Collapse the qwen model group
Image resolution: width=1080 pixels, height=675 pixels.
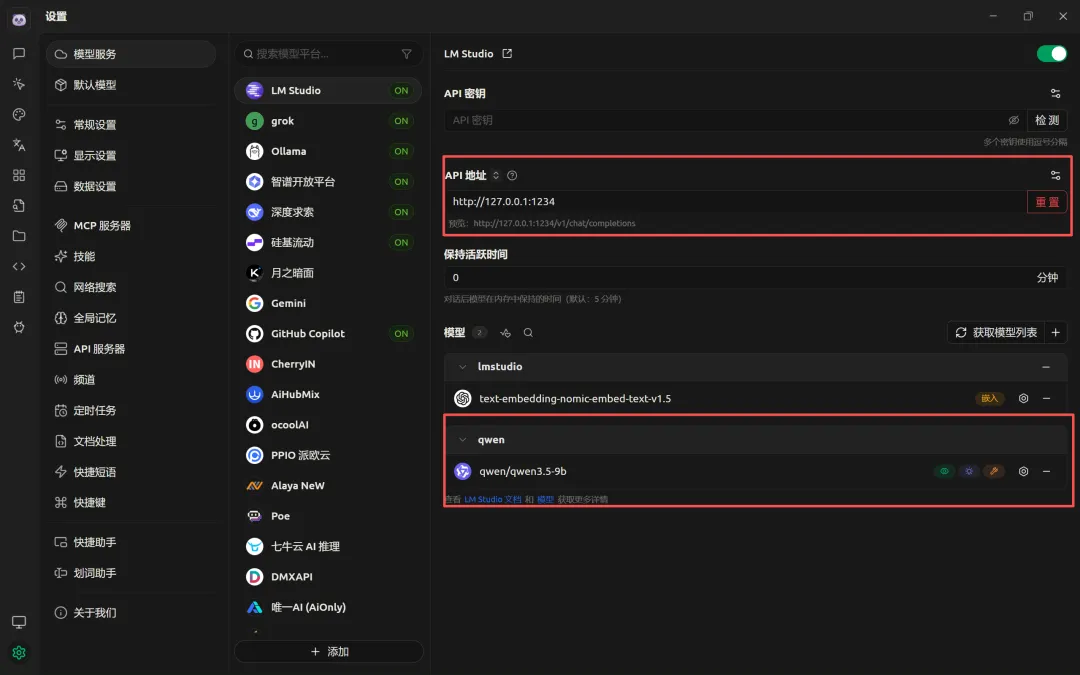(x=463, y=439)
